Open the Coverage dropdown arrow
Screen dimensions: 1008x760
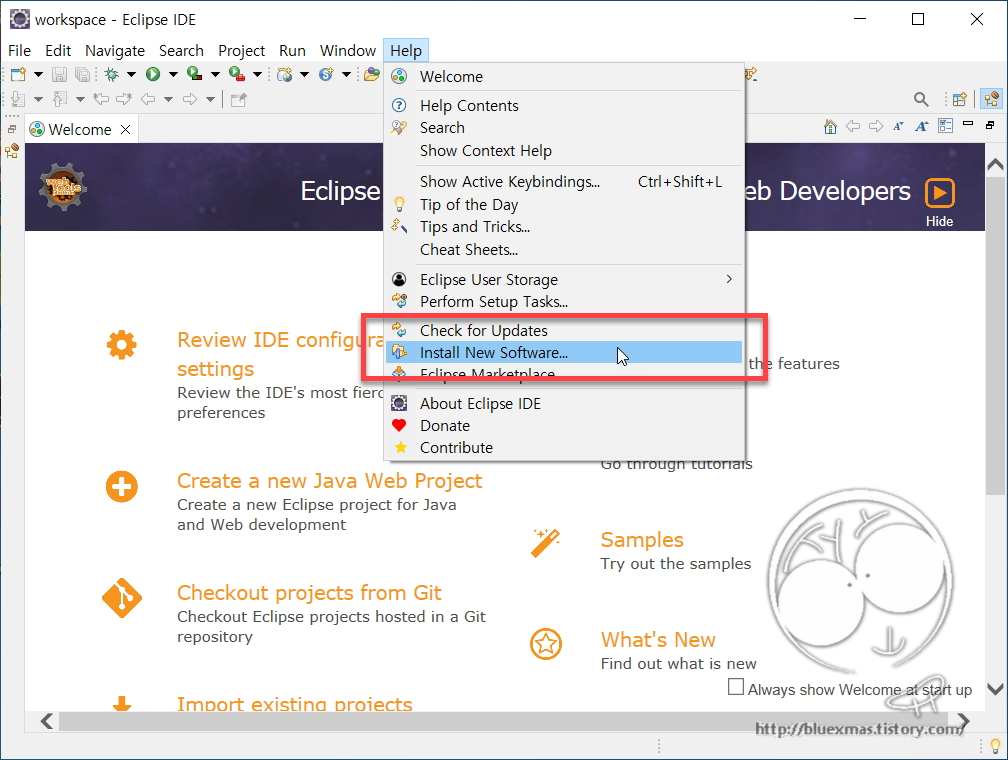pyautogui.click(x=215, y=75)
